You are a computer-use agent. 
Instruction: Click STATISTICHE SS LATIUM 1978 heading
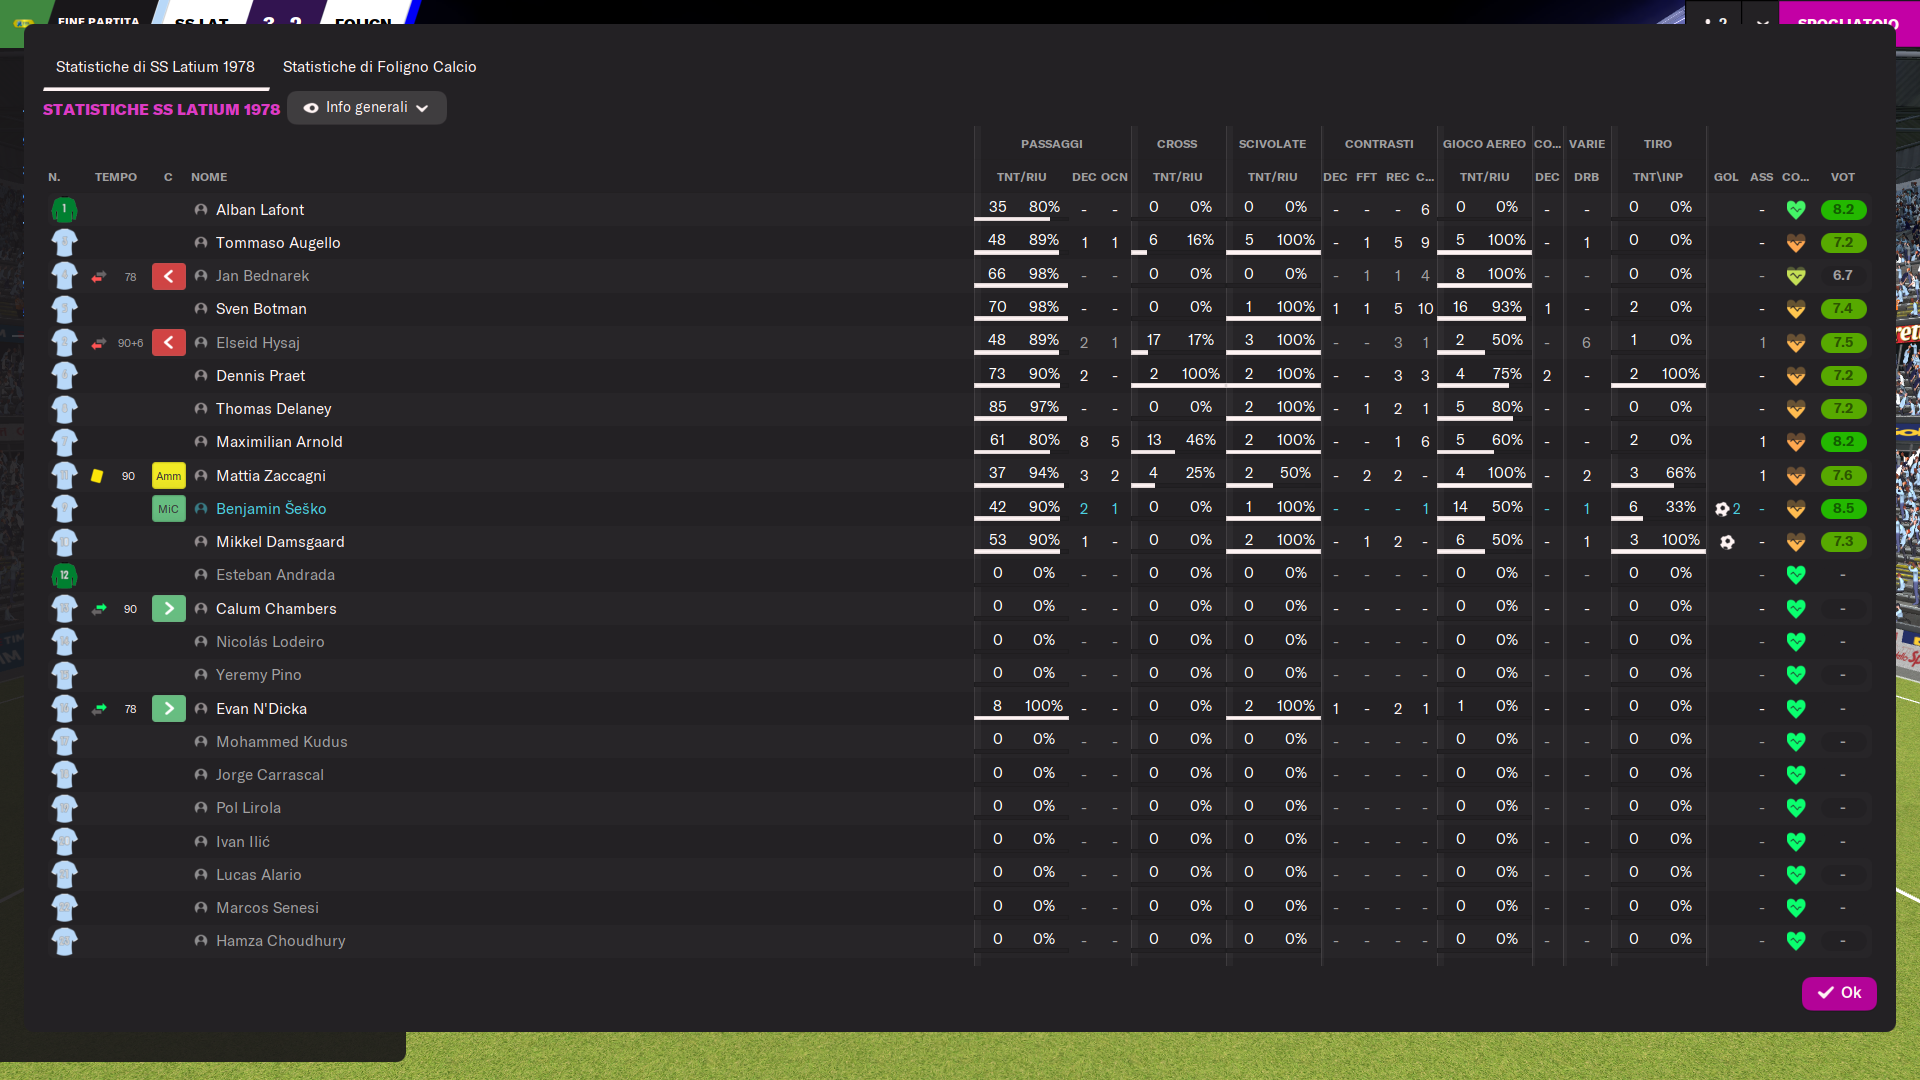pyautogui.click(x=161, y=110)
